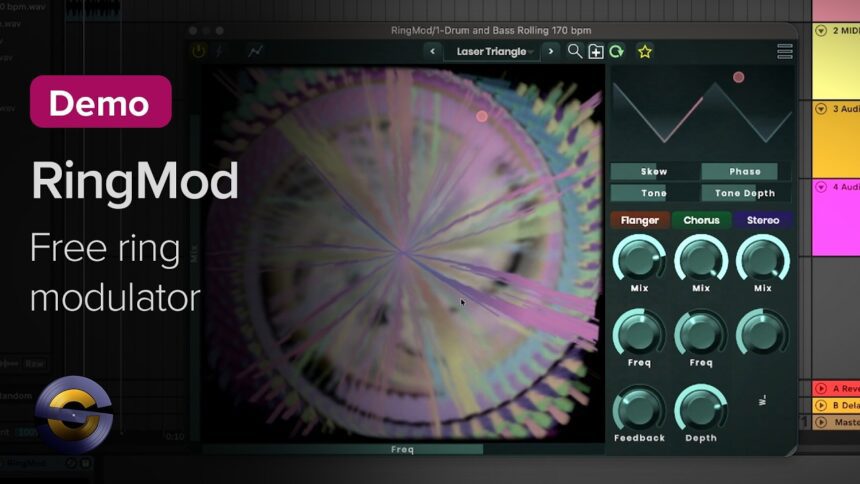Click the Master track play button
This screenshot has height=484, width=860.
[x=821, y=422]
